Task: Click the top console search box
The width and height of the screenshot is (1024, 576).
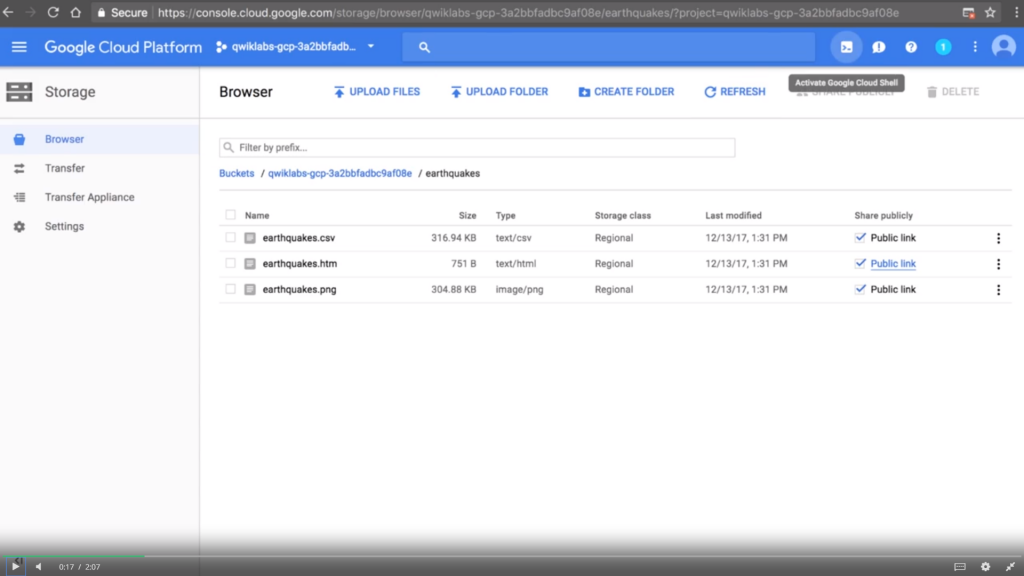Action: click(x=609, y=47)
